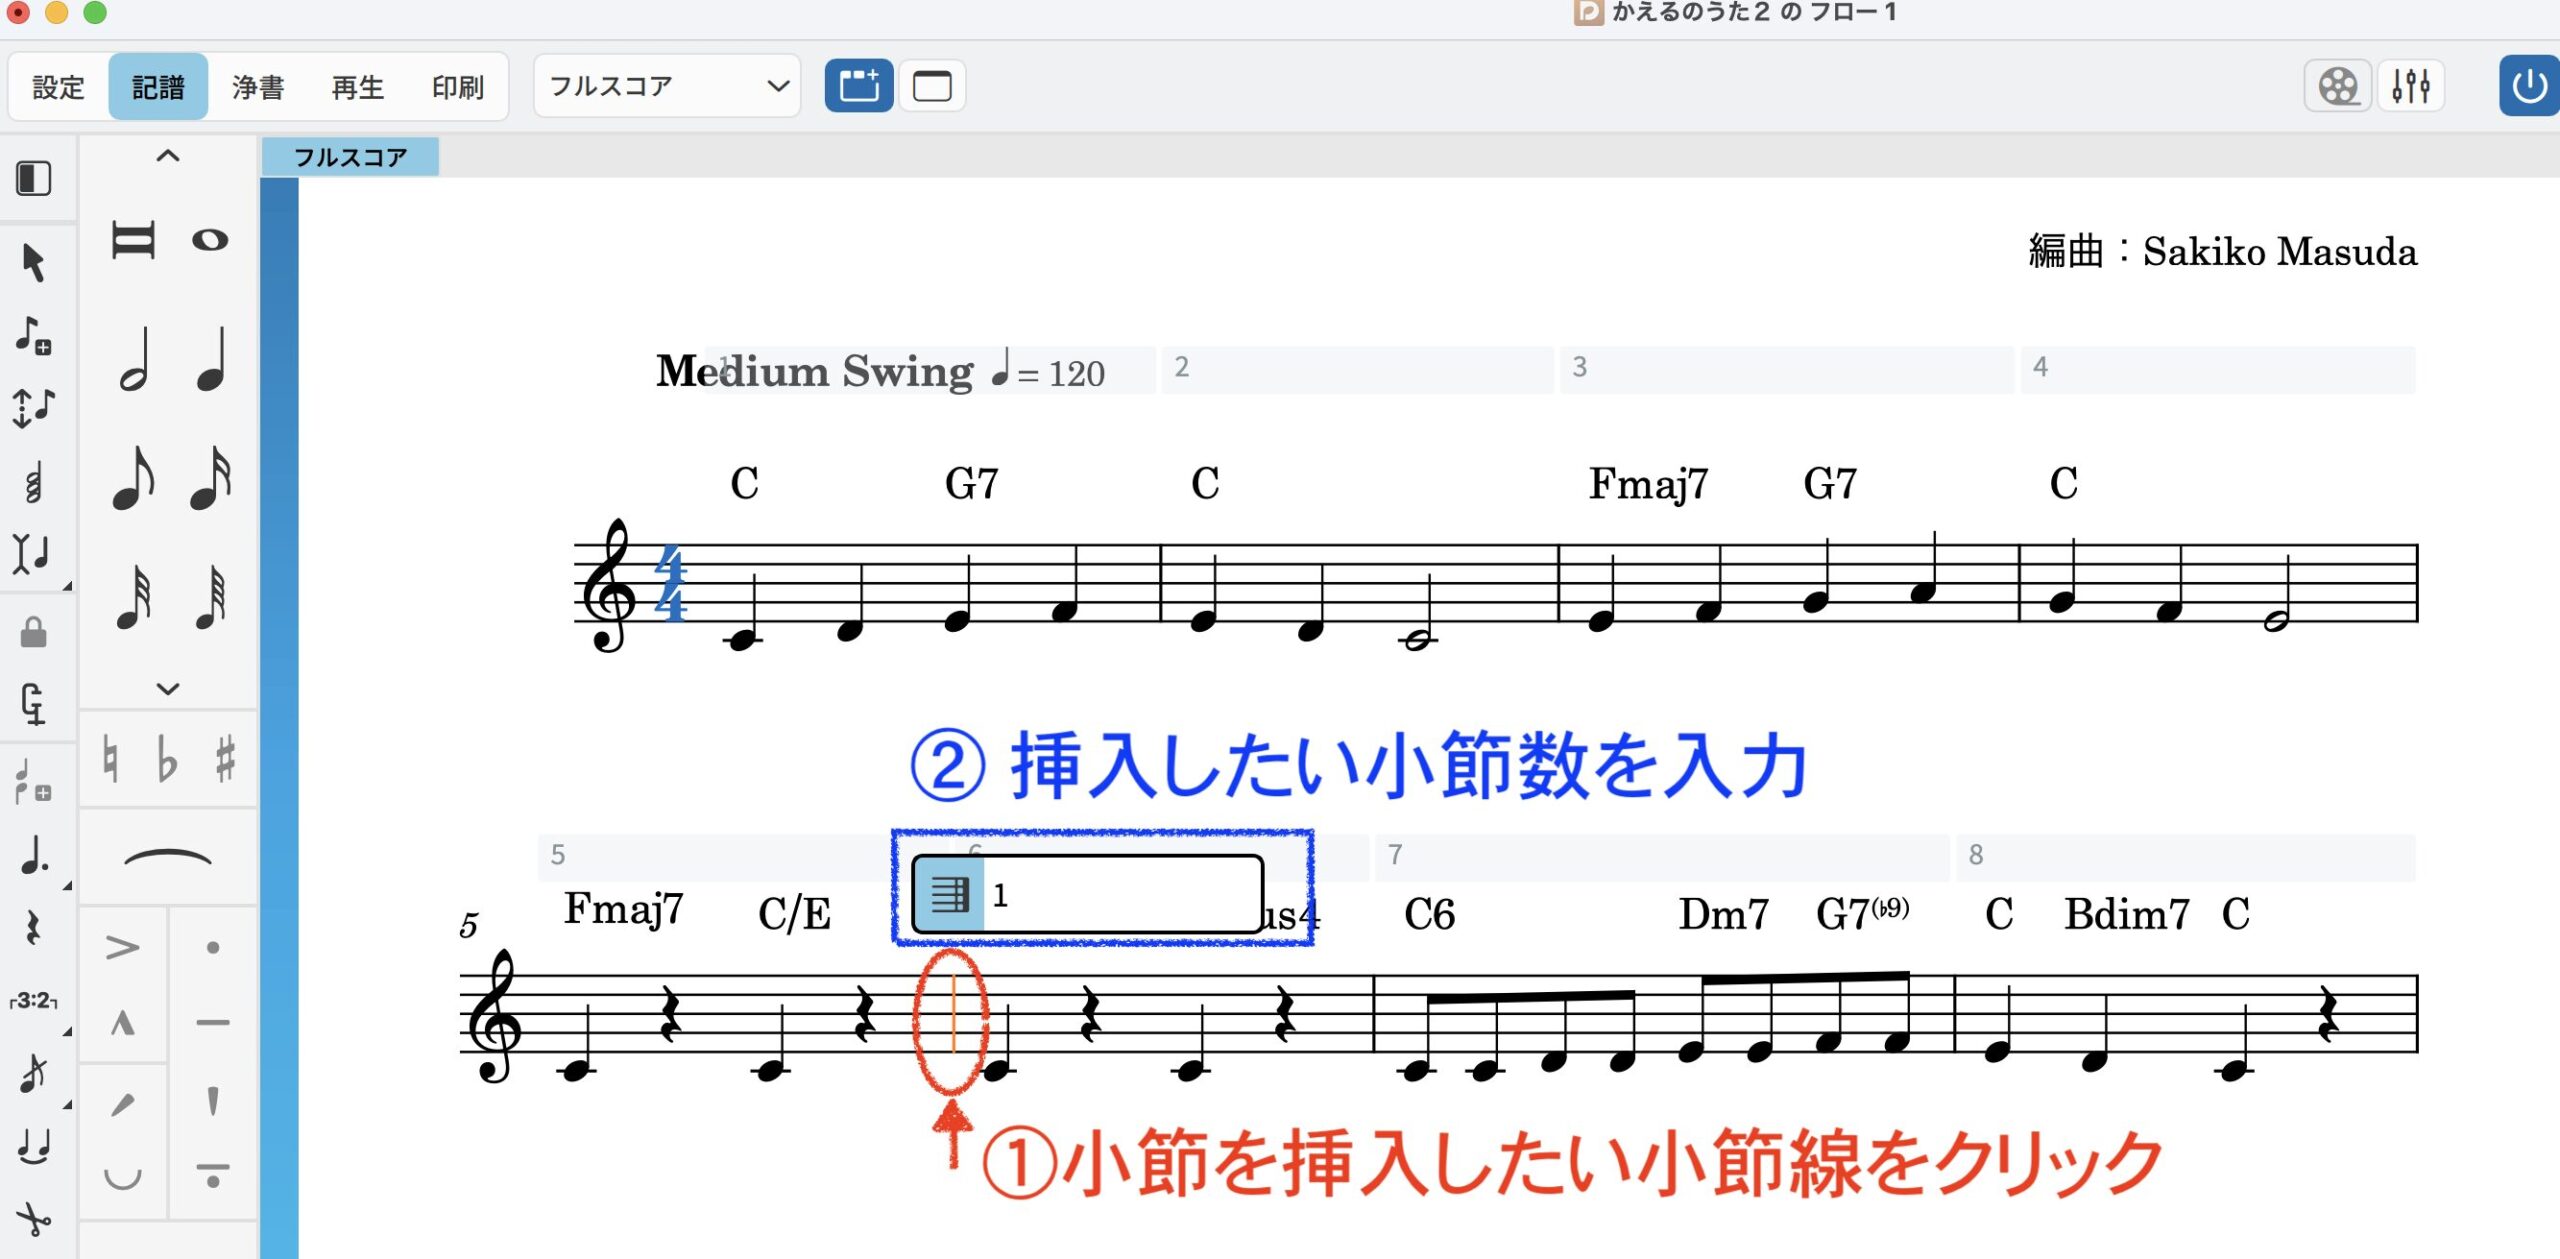Choose the eighth note duration
The height and width of the screenshot is (1259, 2560).
[134, 478]
